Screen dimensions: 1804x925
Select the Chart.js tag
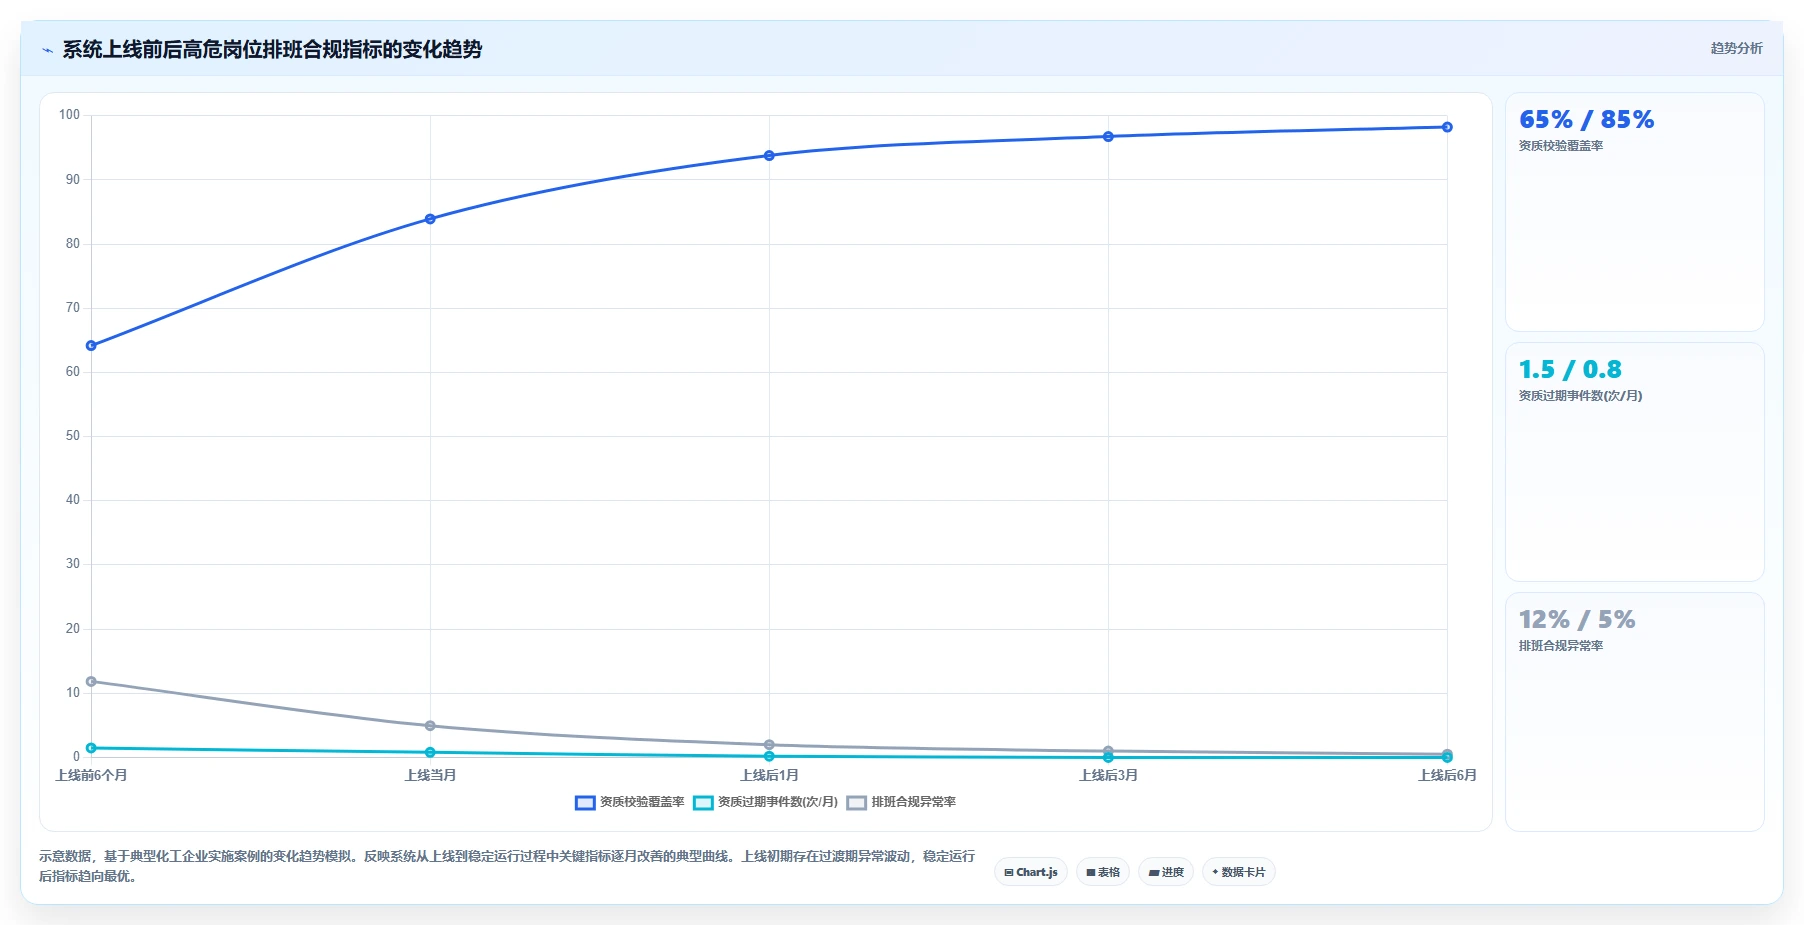tap(1031, 872)
